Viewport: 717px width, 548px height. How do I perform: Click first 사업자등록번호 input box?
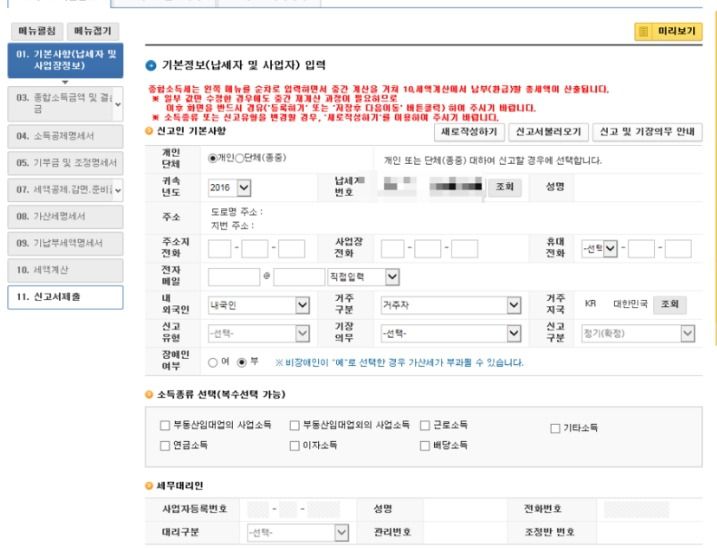[258, 510]
